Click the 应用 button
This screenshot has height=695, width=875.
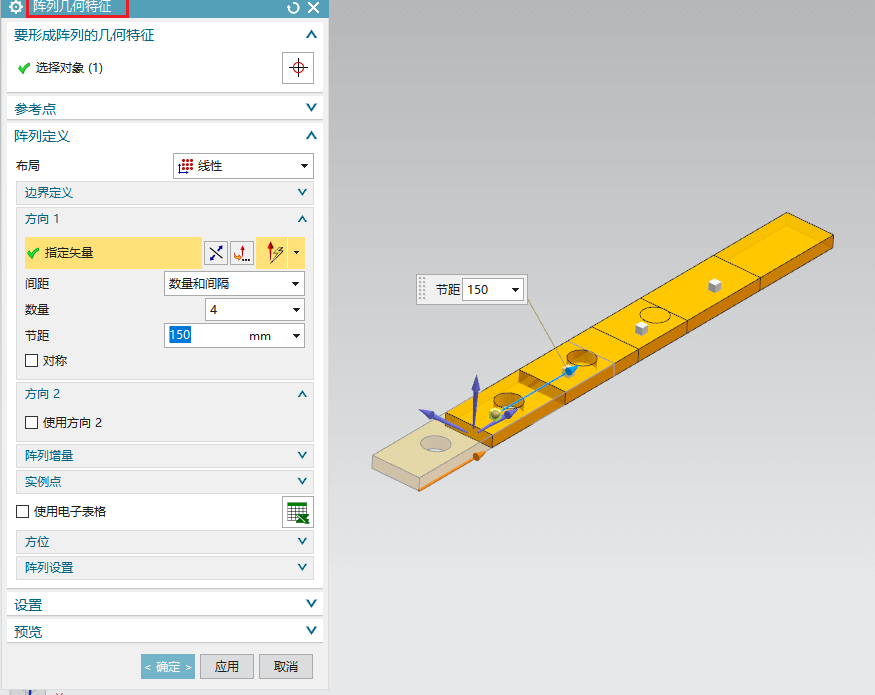(x=227, y=667)
